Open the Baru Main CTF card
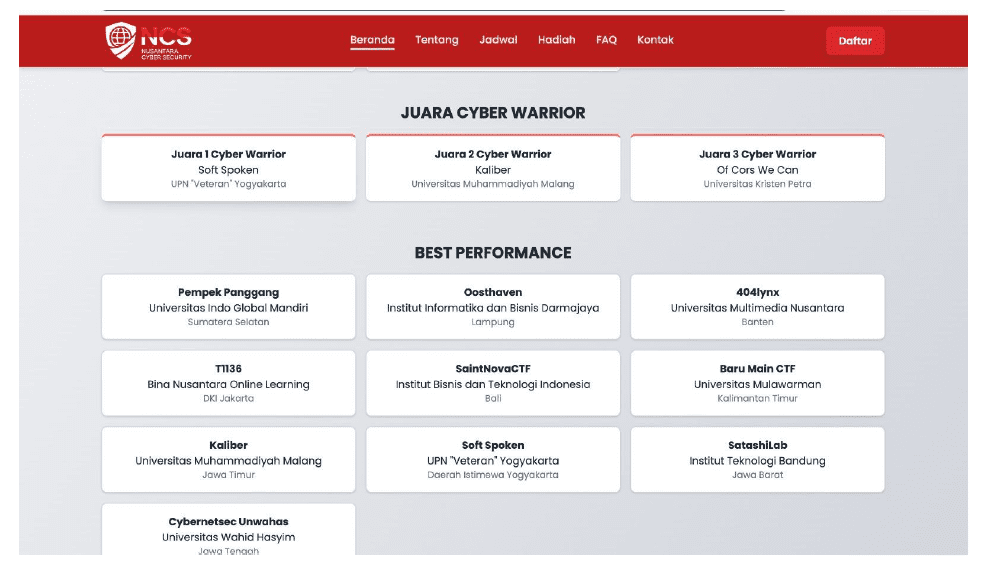 point(757,383)
